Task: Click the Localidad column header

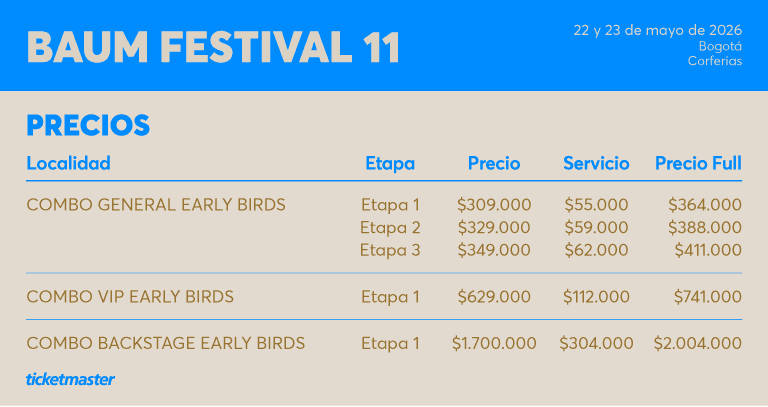Action: [x=68, y=163]
